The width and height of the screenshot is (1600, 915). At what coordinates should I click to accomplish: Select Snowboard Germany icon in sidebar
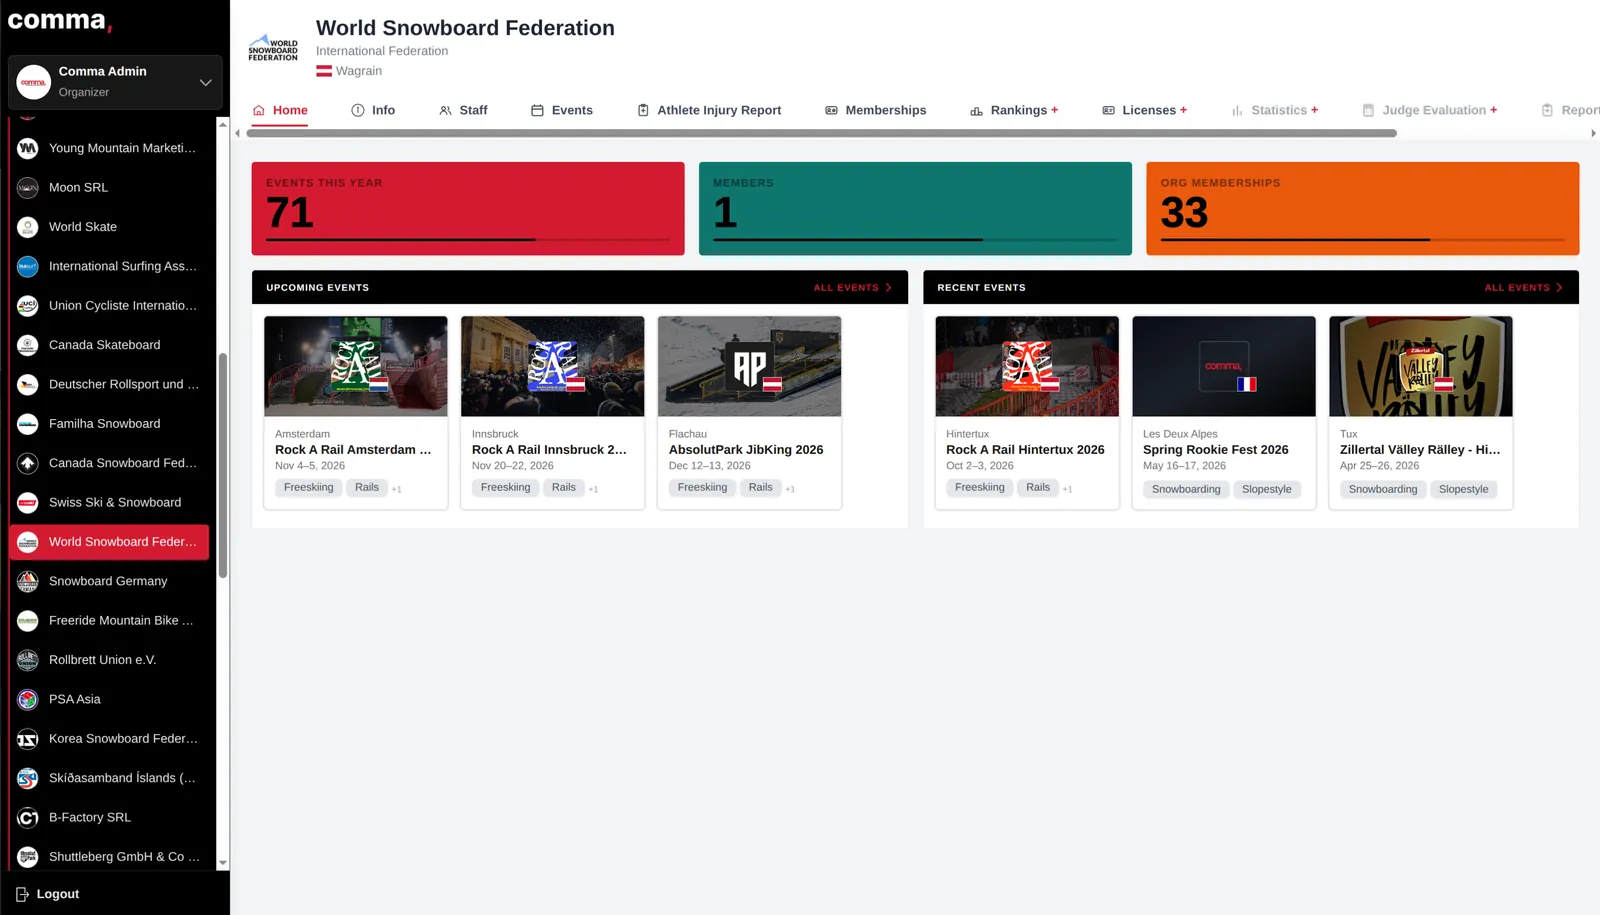[x=28, y=581]
